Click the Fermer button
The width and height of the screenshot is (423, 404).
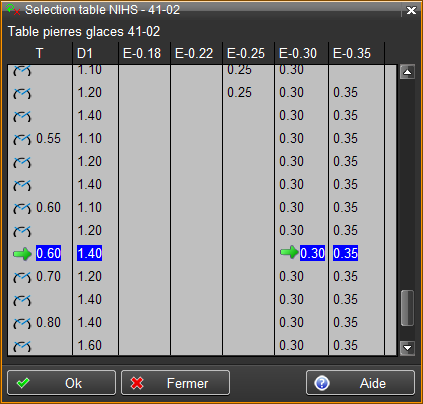tap(175, 383)
